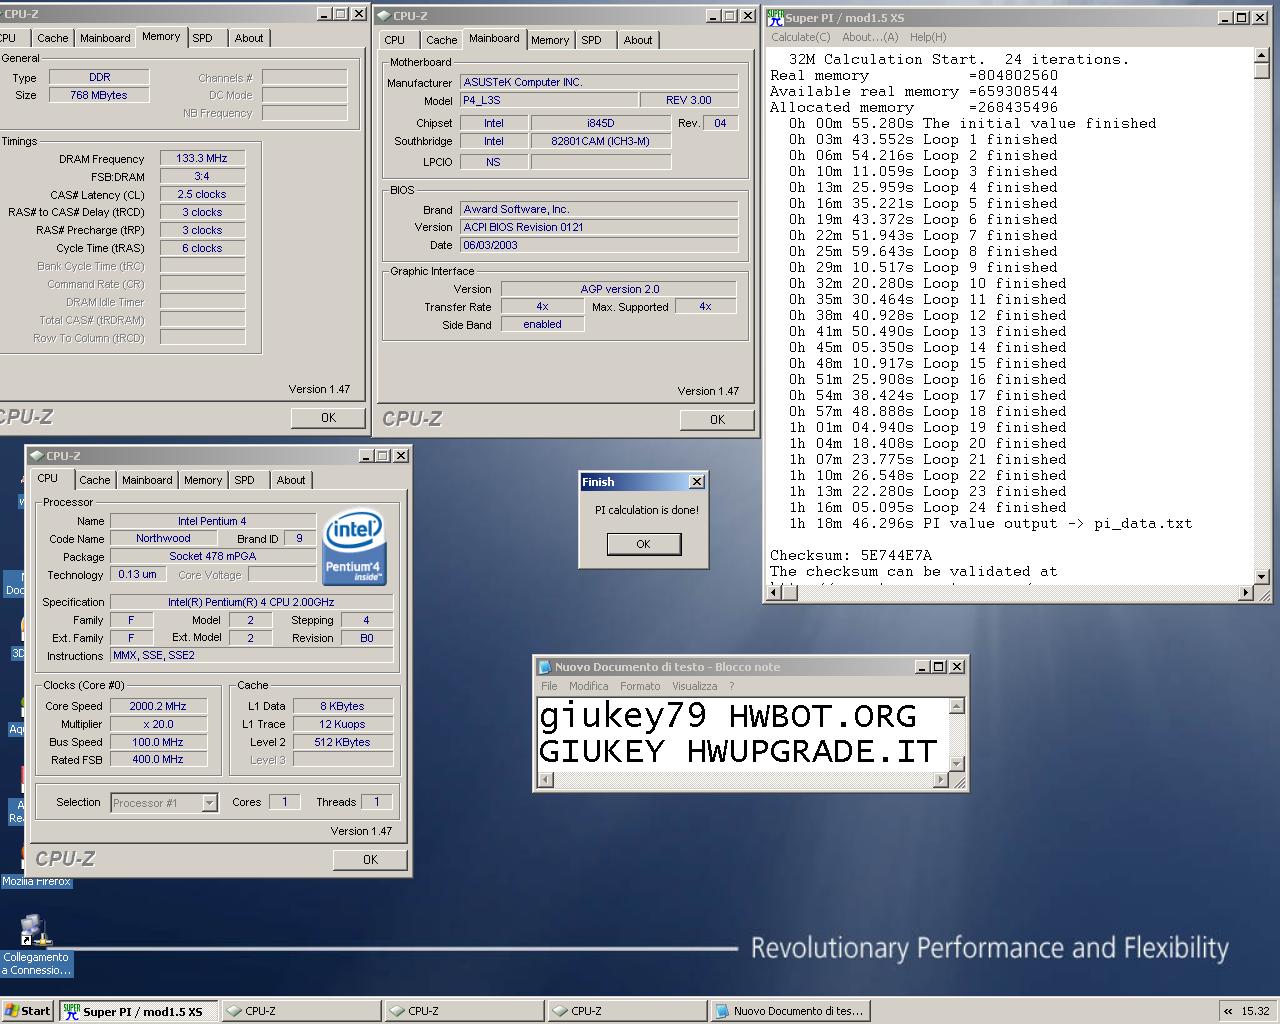Switch to About tab in CPU window
1280x1024 pixels.
click(x=291, y=480)
